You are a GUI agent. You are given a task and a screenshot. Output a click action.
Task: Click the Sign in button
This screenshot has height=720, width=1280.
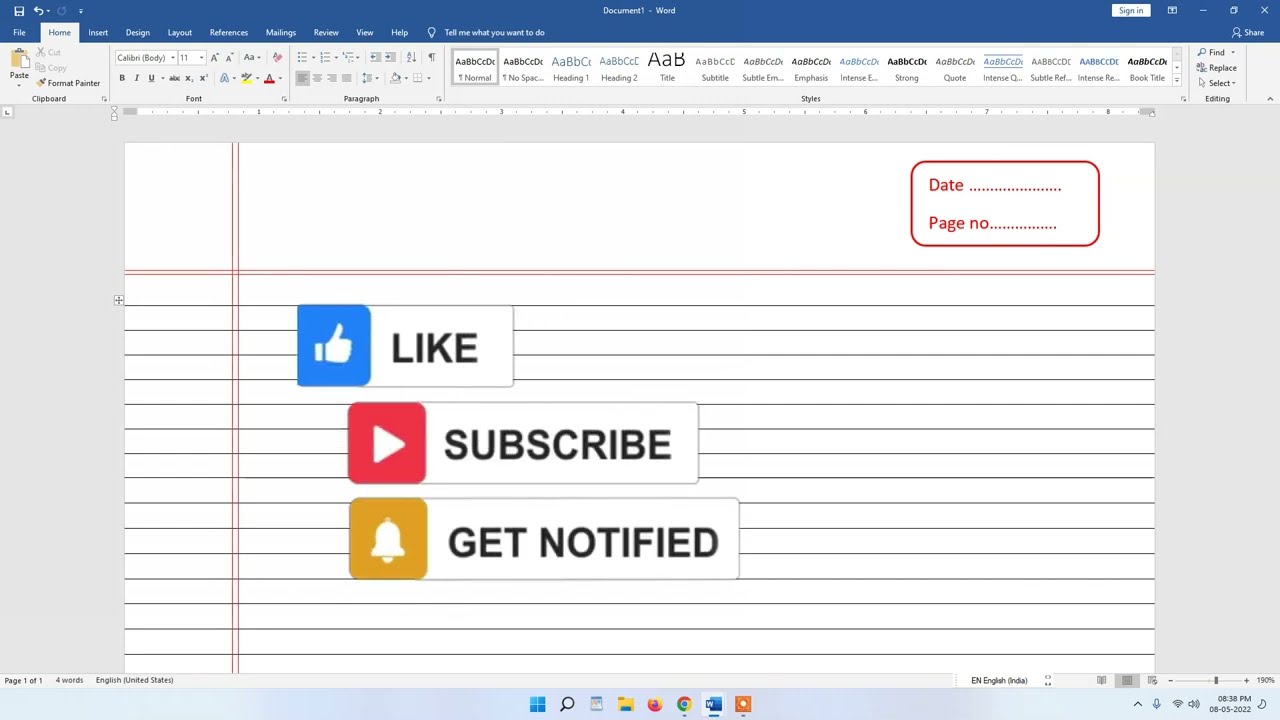[1131, 10]
